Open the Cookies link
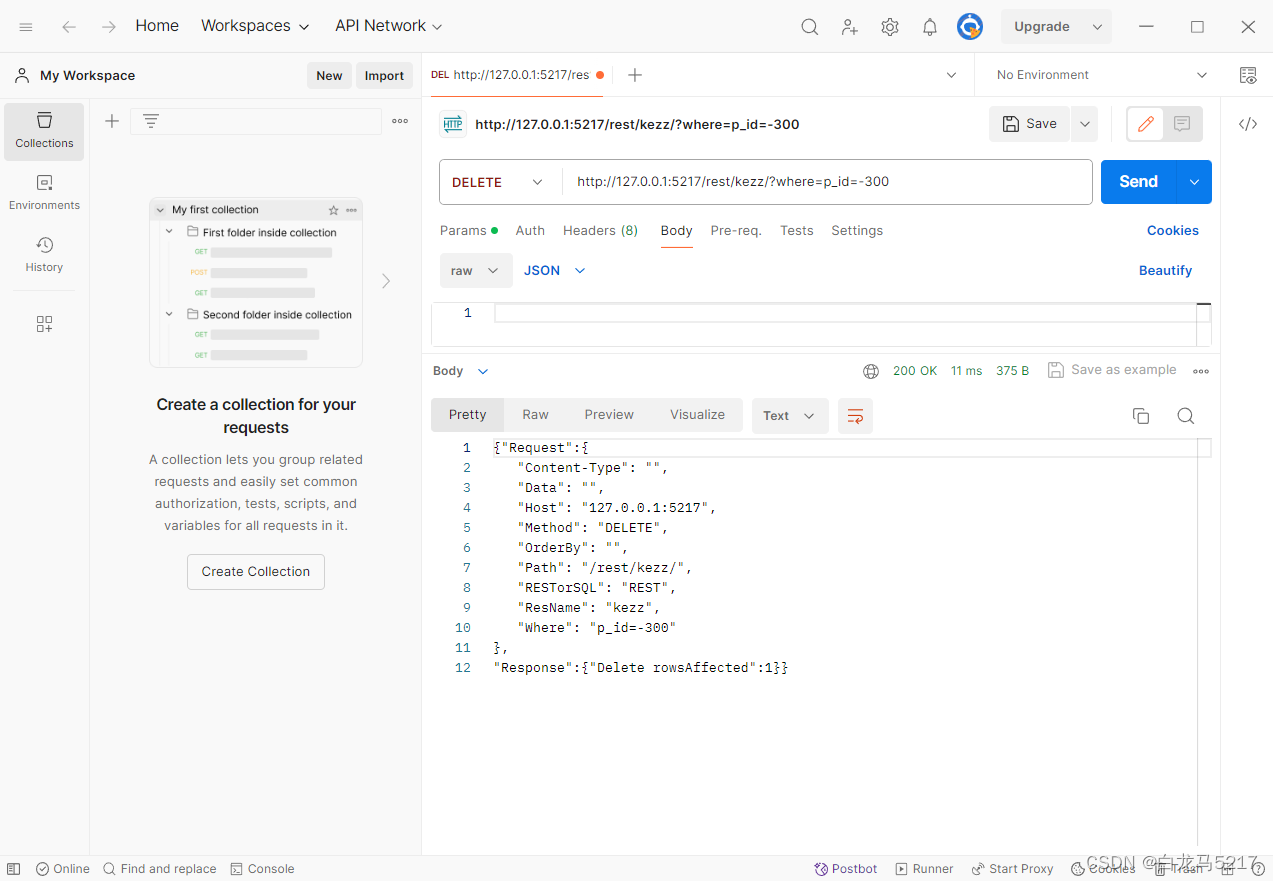 coord(1173,231)
